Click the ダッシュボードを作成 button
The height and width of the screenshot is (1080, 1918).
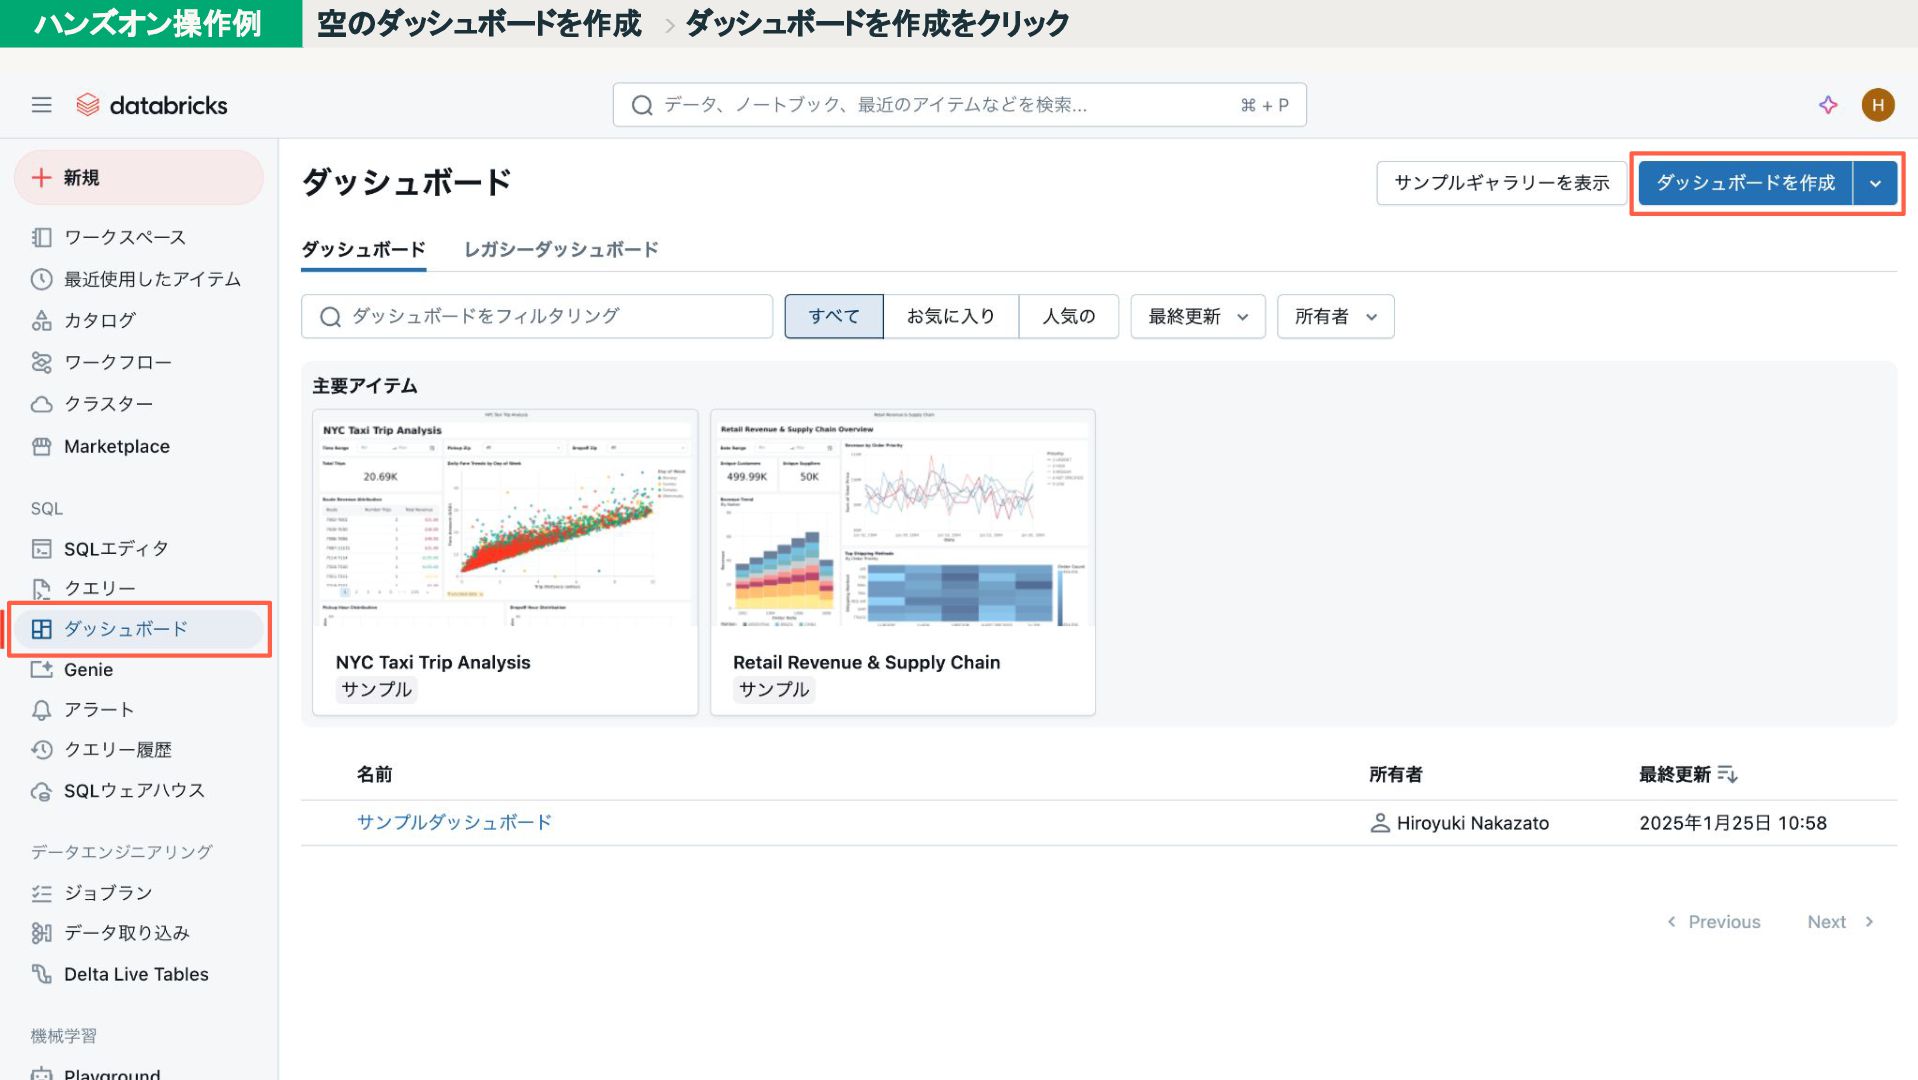click(1746, 183)
